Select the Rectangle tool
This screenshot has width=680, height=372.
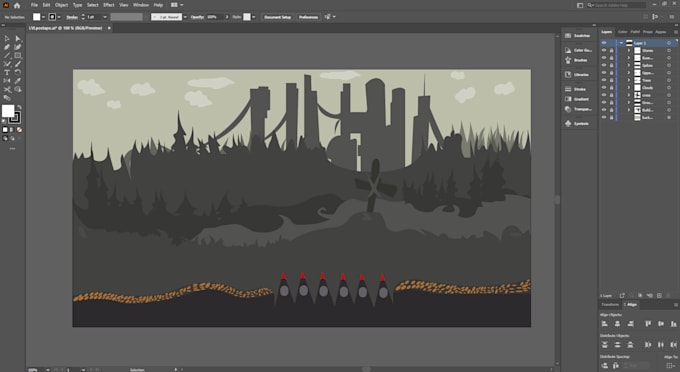[x=17, y=55]
